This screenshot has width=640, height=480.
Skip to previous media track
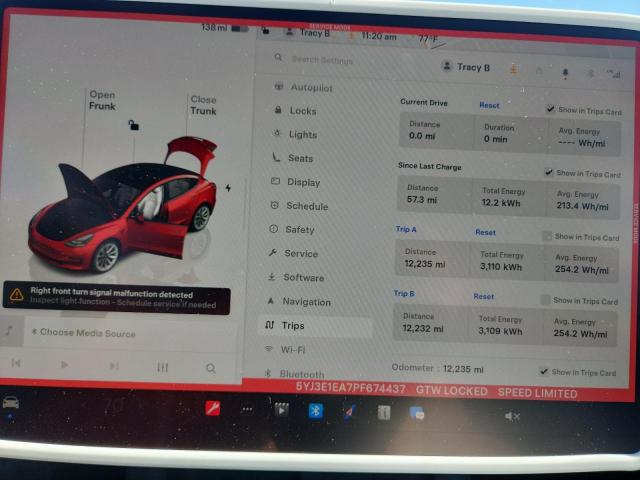pos(16,363)
